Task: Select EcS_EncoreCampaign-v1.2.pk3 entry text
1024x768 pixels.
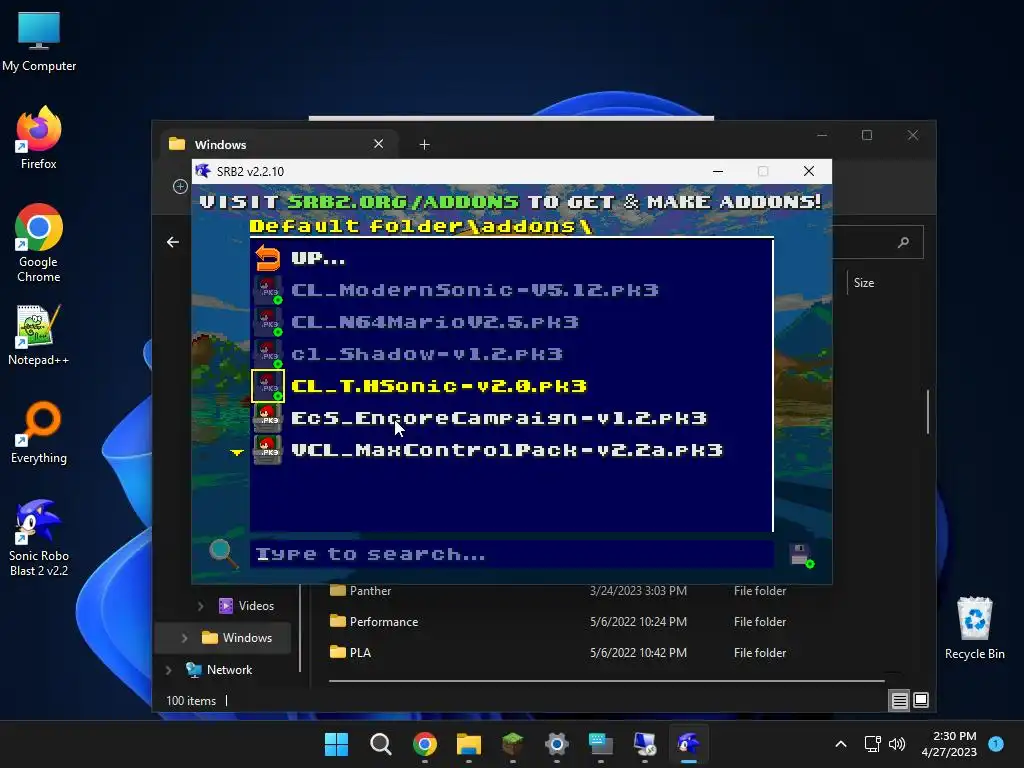Action: (499, 418)
